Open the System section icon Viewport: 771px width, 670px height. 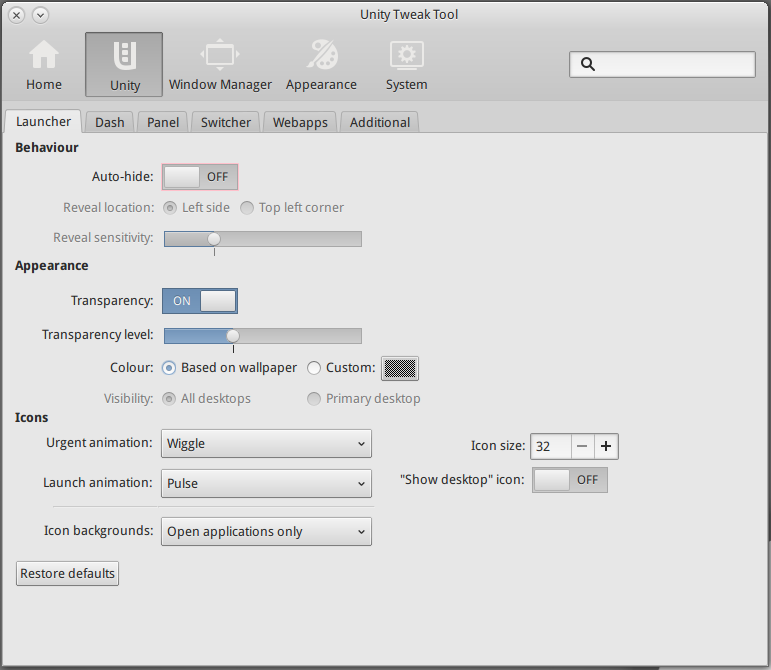coord(406,65)
